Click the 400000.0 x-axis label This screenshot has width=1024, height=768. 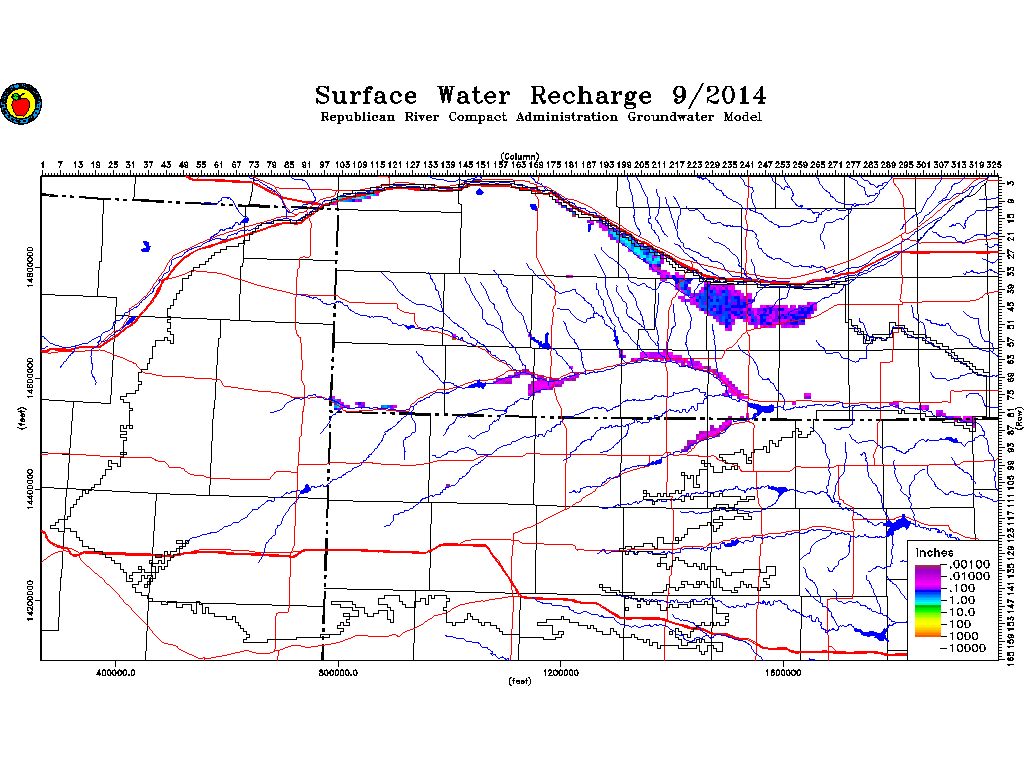pyautogui.click(x=117, y=671)
